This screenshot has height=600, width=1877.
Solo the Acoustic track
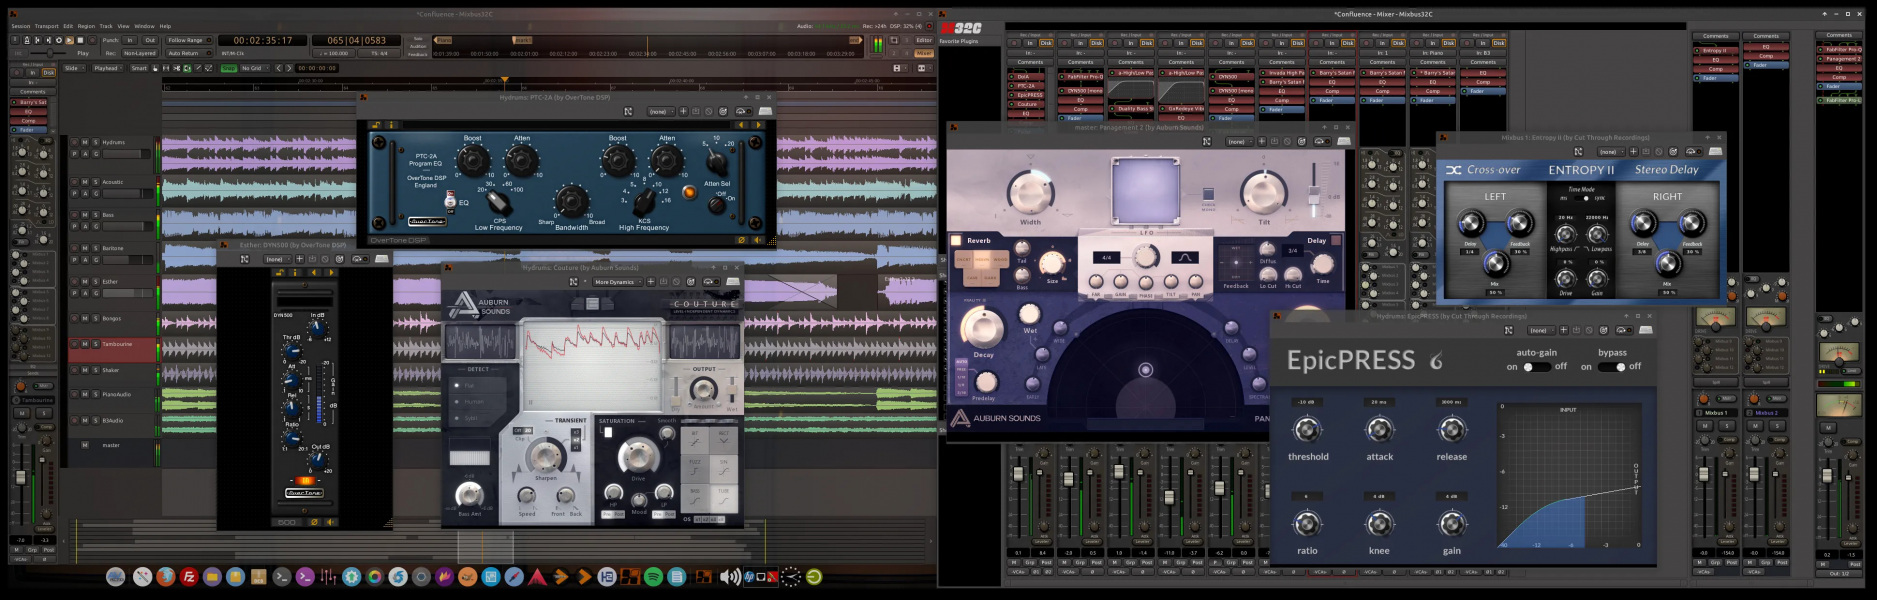pos(96,182)
